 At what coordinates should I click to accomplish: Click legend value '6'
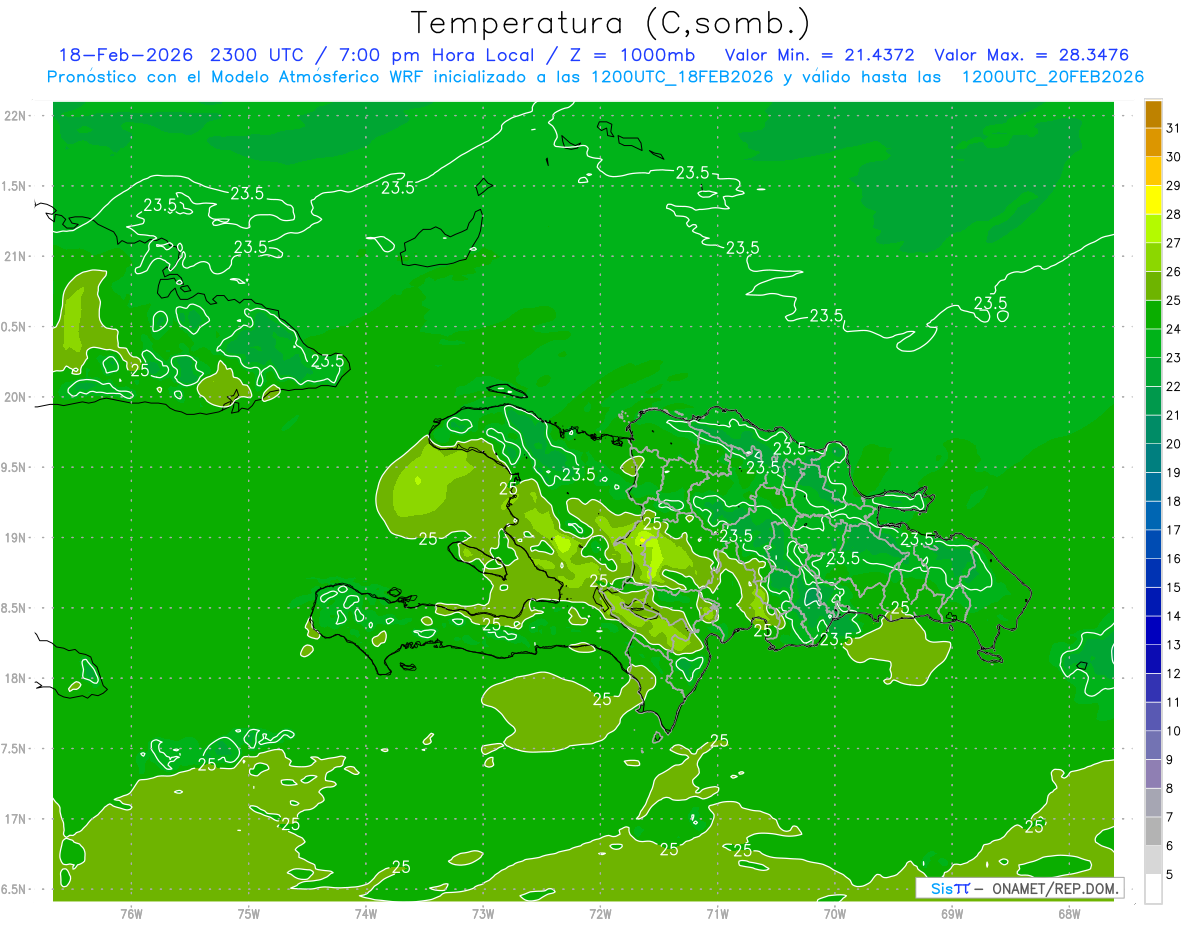tap(1170, 846)
